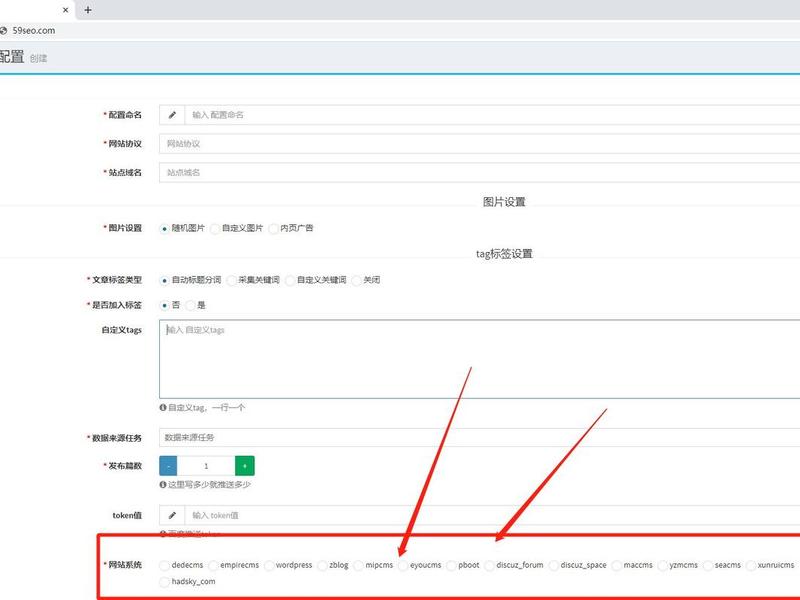
Task: Click inside the 自定义tags text area
Action: click(x=480, y=359)
